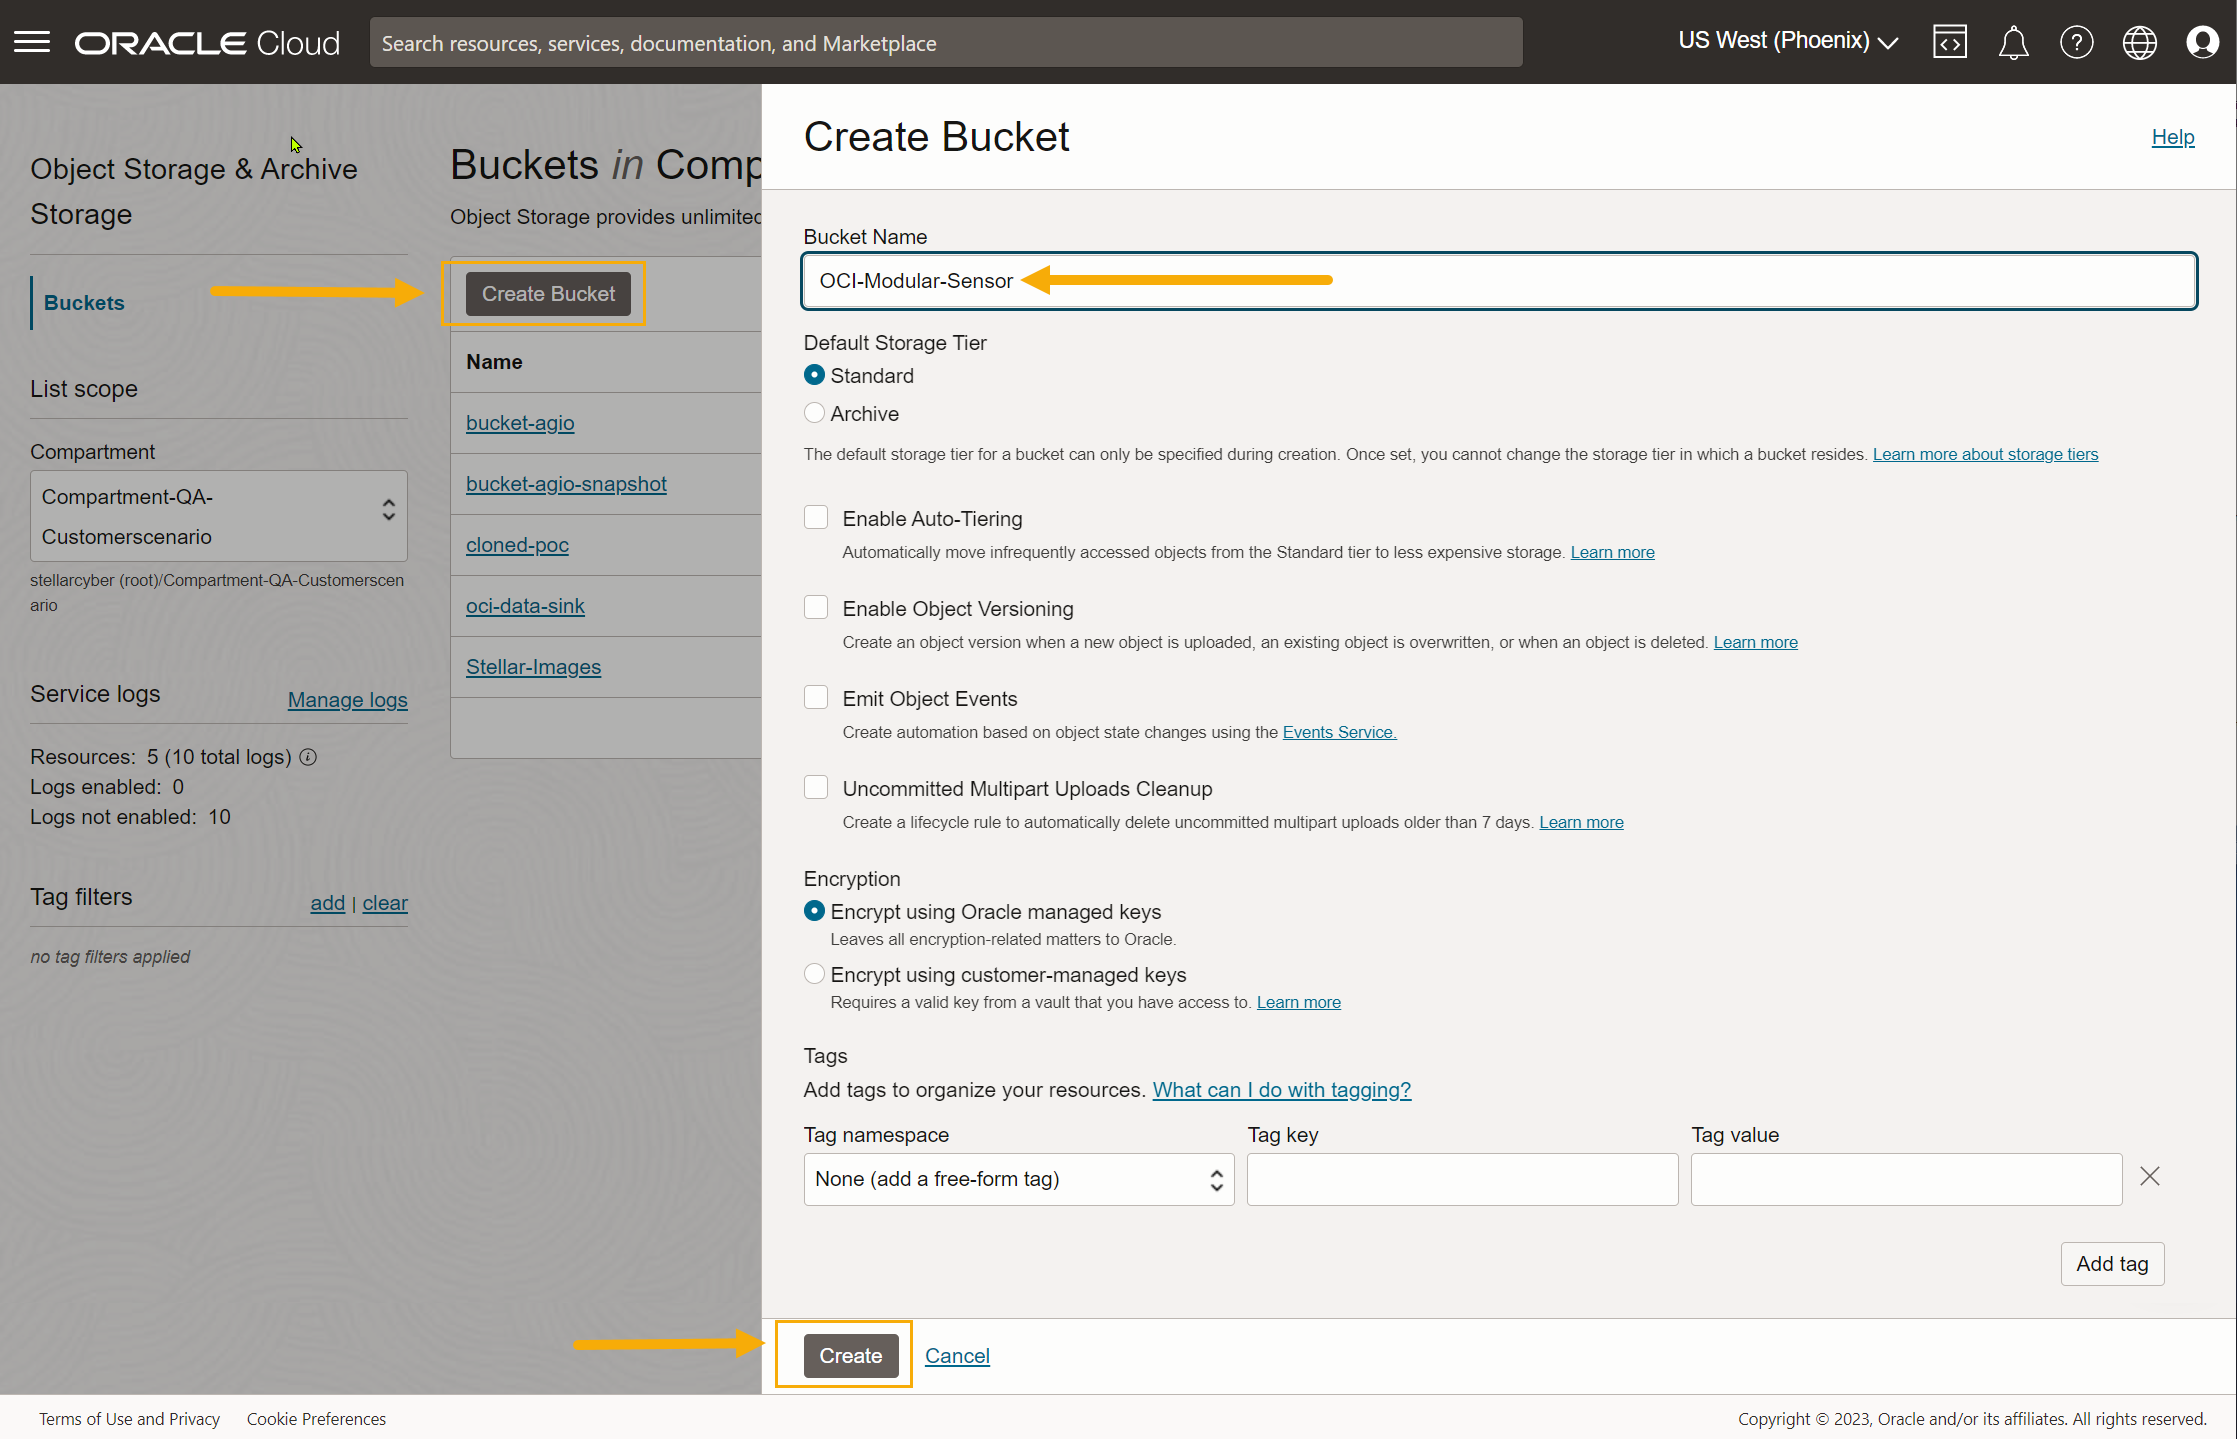Open the language globe icon
Screen dimensions: 2237x1439
[2139, 42]
